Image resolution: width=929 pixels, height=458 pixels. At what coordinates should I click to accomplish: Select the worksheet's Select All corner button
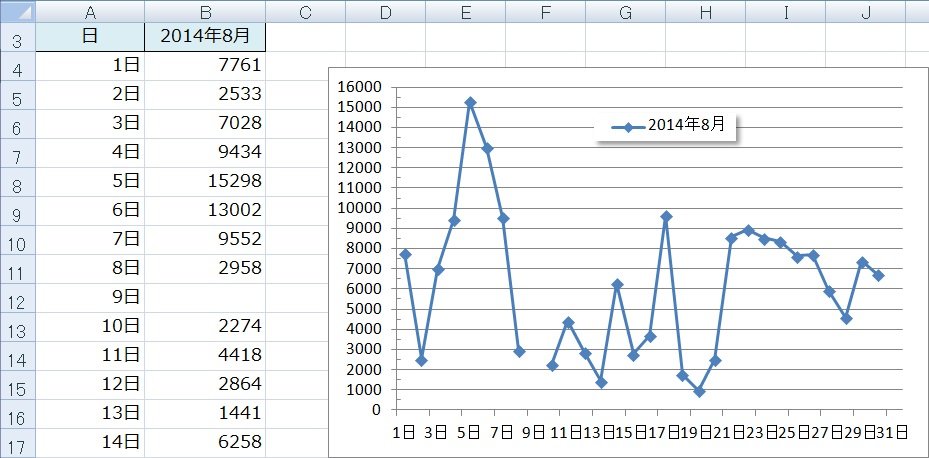click(18, 11)
